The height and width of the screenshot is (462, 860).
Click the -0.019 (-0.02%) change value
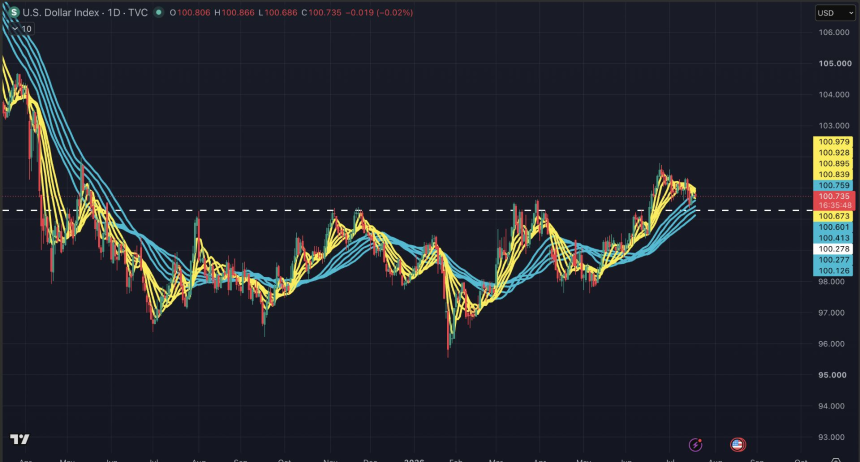[x=379, y=12]
